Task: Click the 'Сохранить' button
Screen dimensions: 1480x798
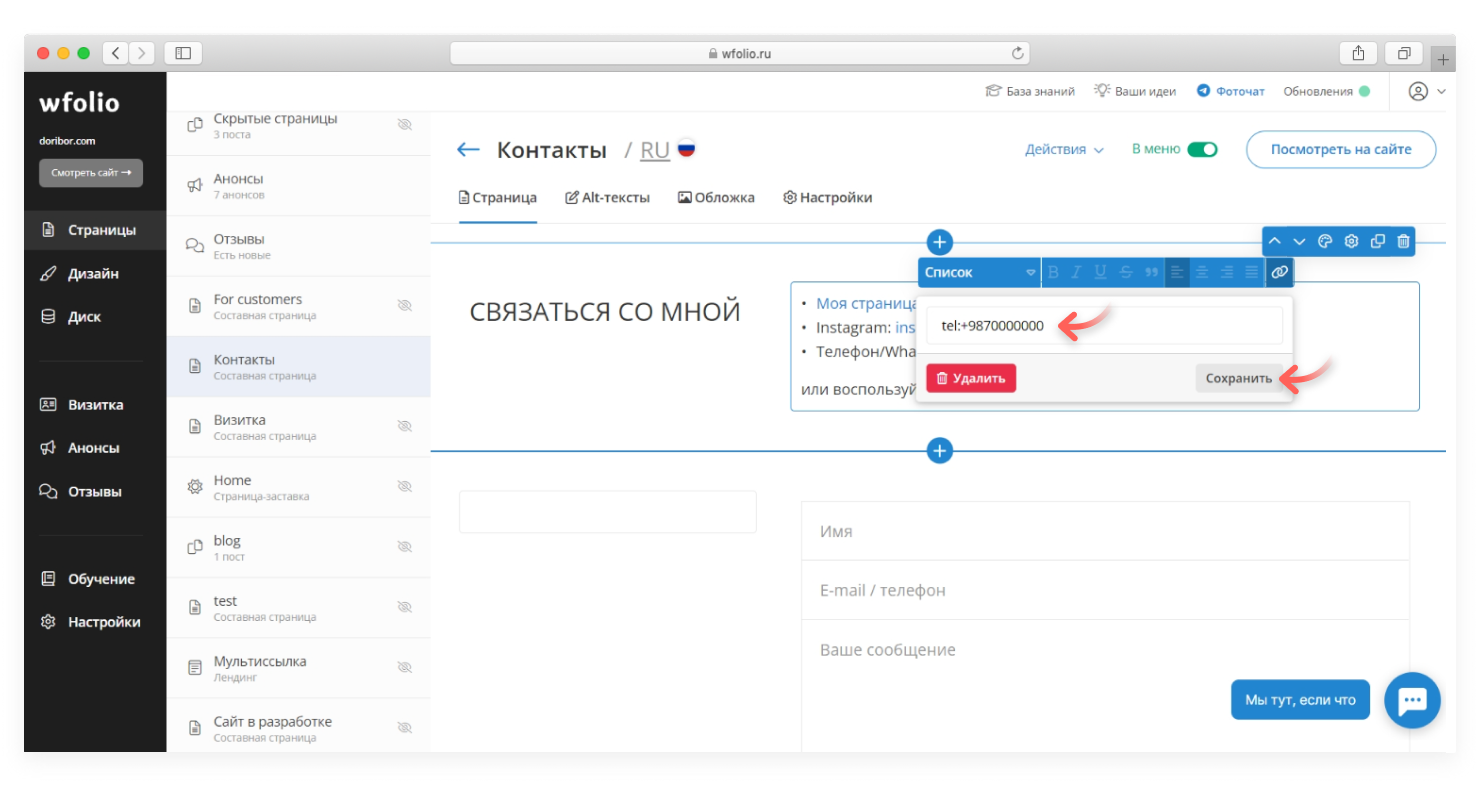Action: (x=1238, y=378)
